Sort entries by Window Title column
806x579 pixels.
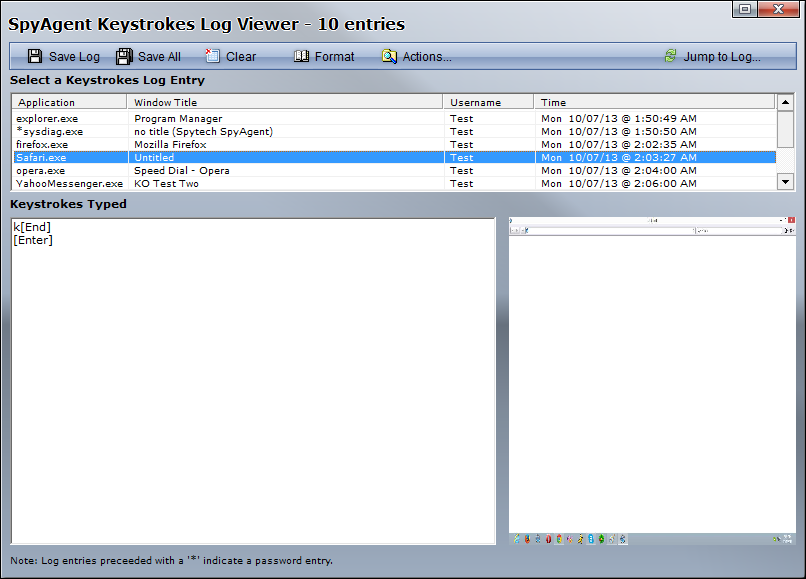click(x=285, y=102)
